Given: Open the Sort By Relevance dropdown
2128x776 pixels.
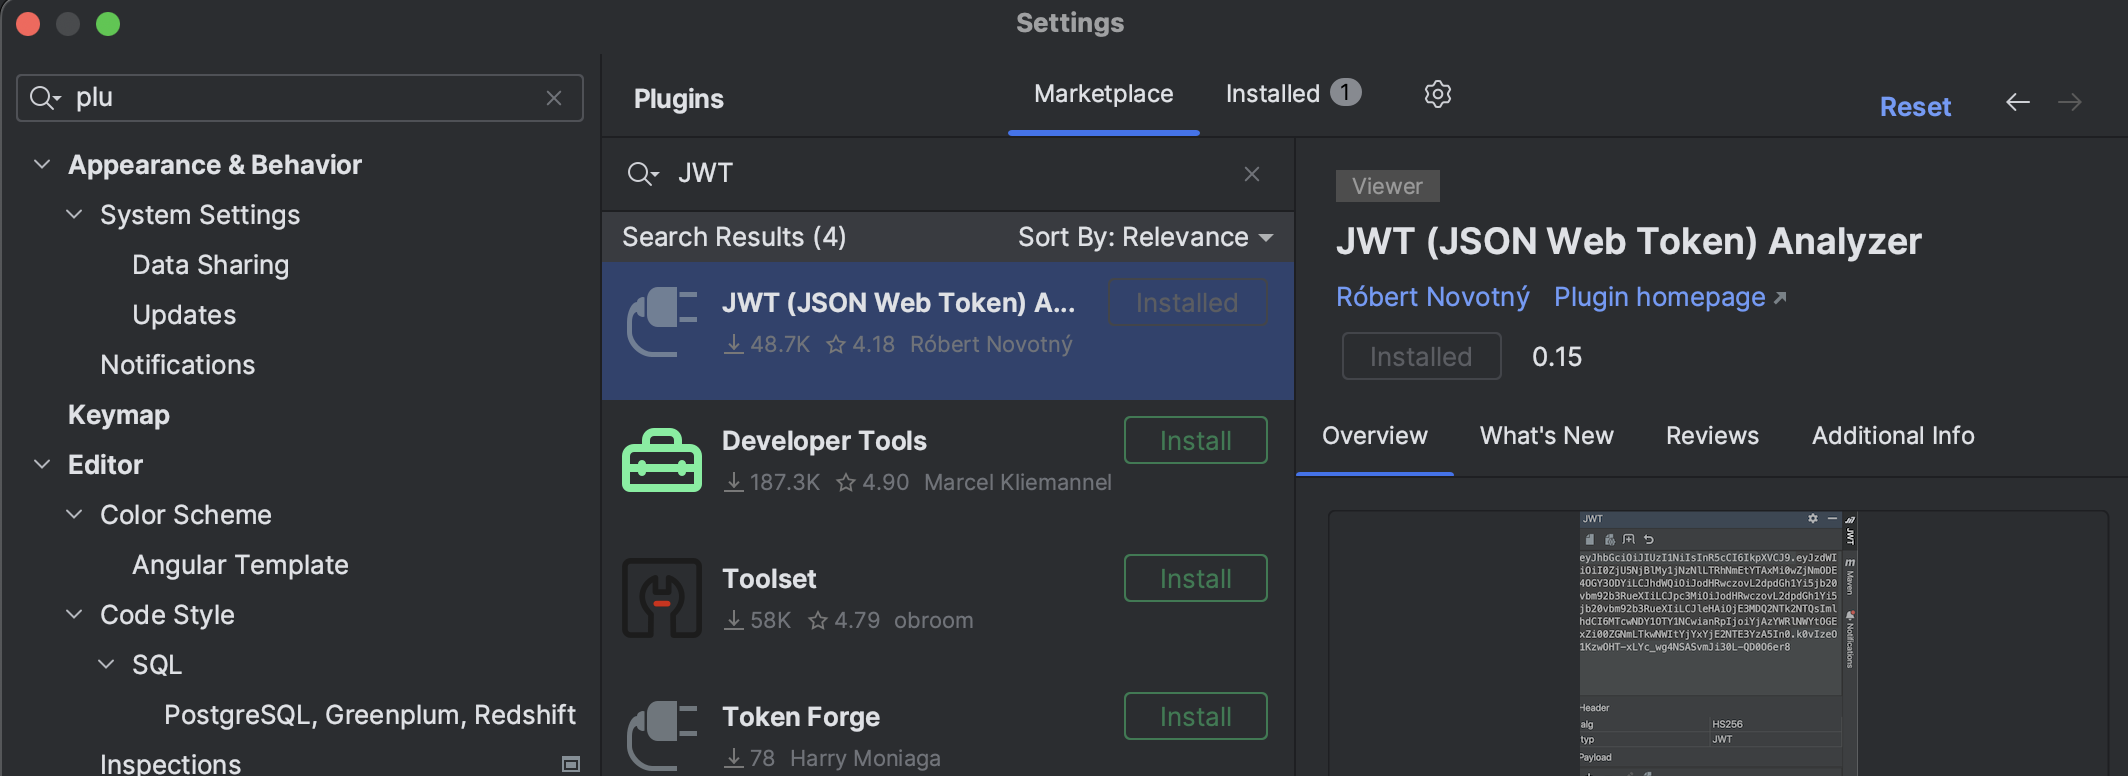Looking at the screenshot, I should pyautogui.click(x=1146, y=237).
